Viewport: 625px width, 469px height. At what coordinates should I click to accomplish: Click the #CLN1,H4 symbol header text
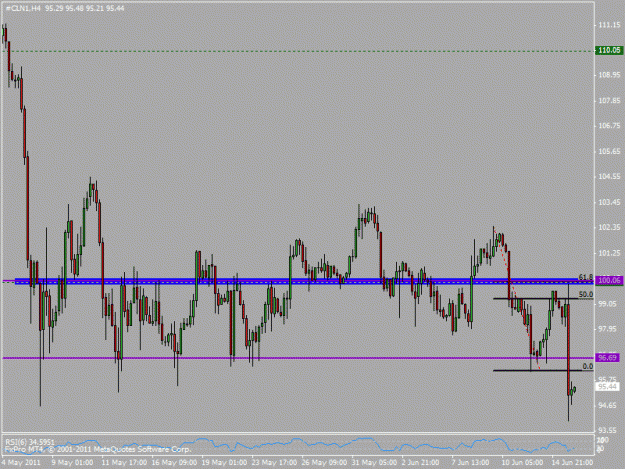tap(24, 8)
